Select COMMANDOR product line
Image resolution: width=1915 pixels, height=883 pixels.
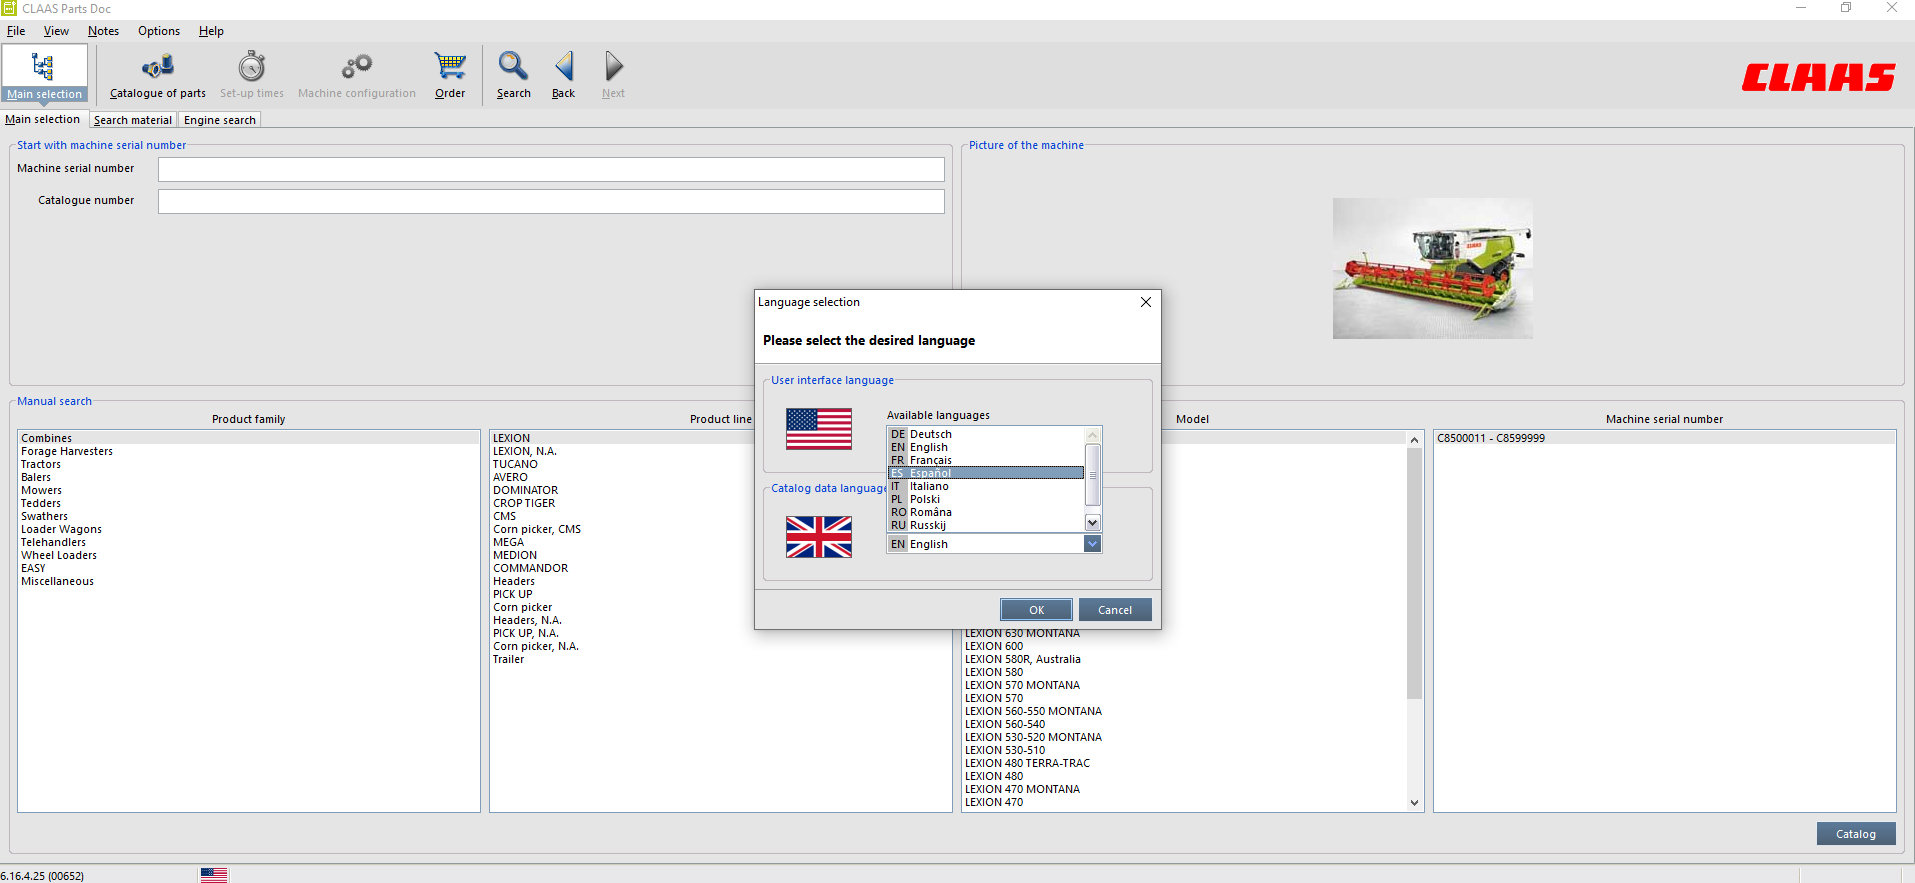(x=530, y=568)
